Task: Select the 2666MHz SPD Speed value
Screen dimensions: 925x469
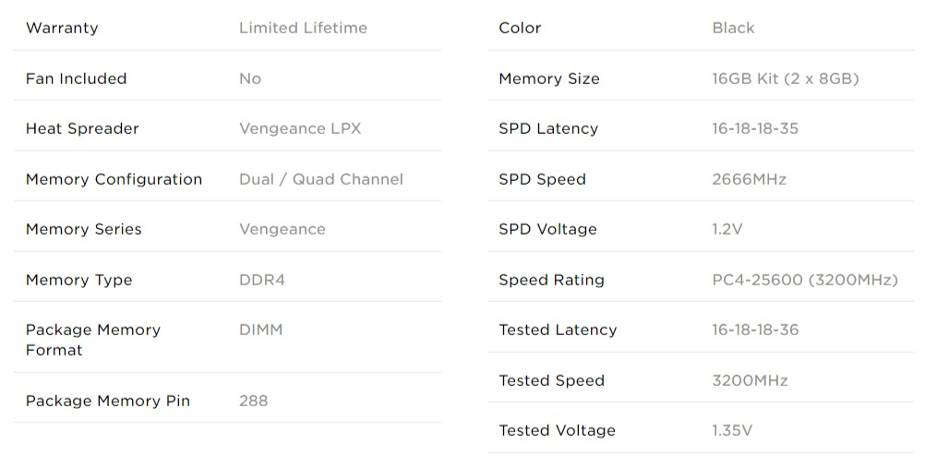Action: 749,179
